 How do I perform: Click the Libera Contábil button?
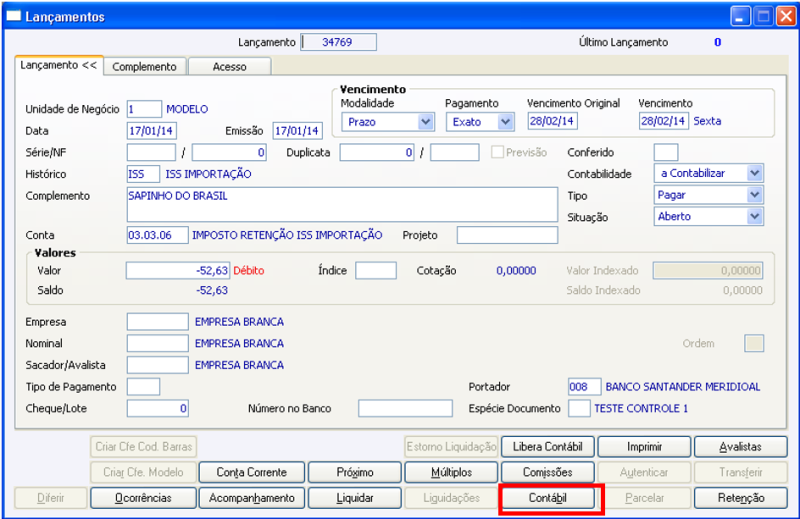click(547, 447)
